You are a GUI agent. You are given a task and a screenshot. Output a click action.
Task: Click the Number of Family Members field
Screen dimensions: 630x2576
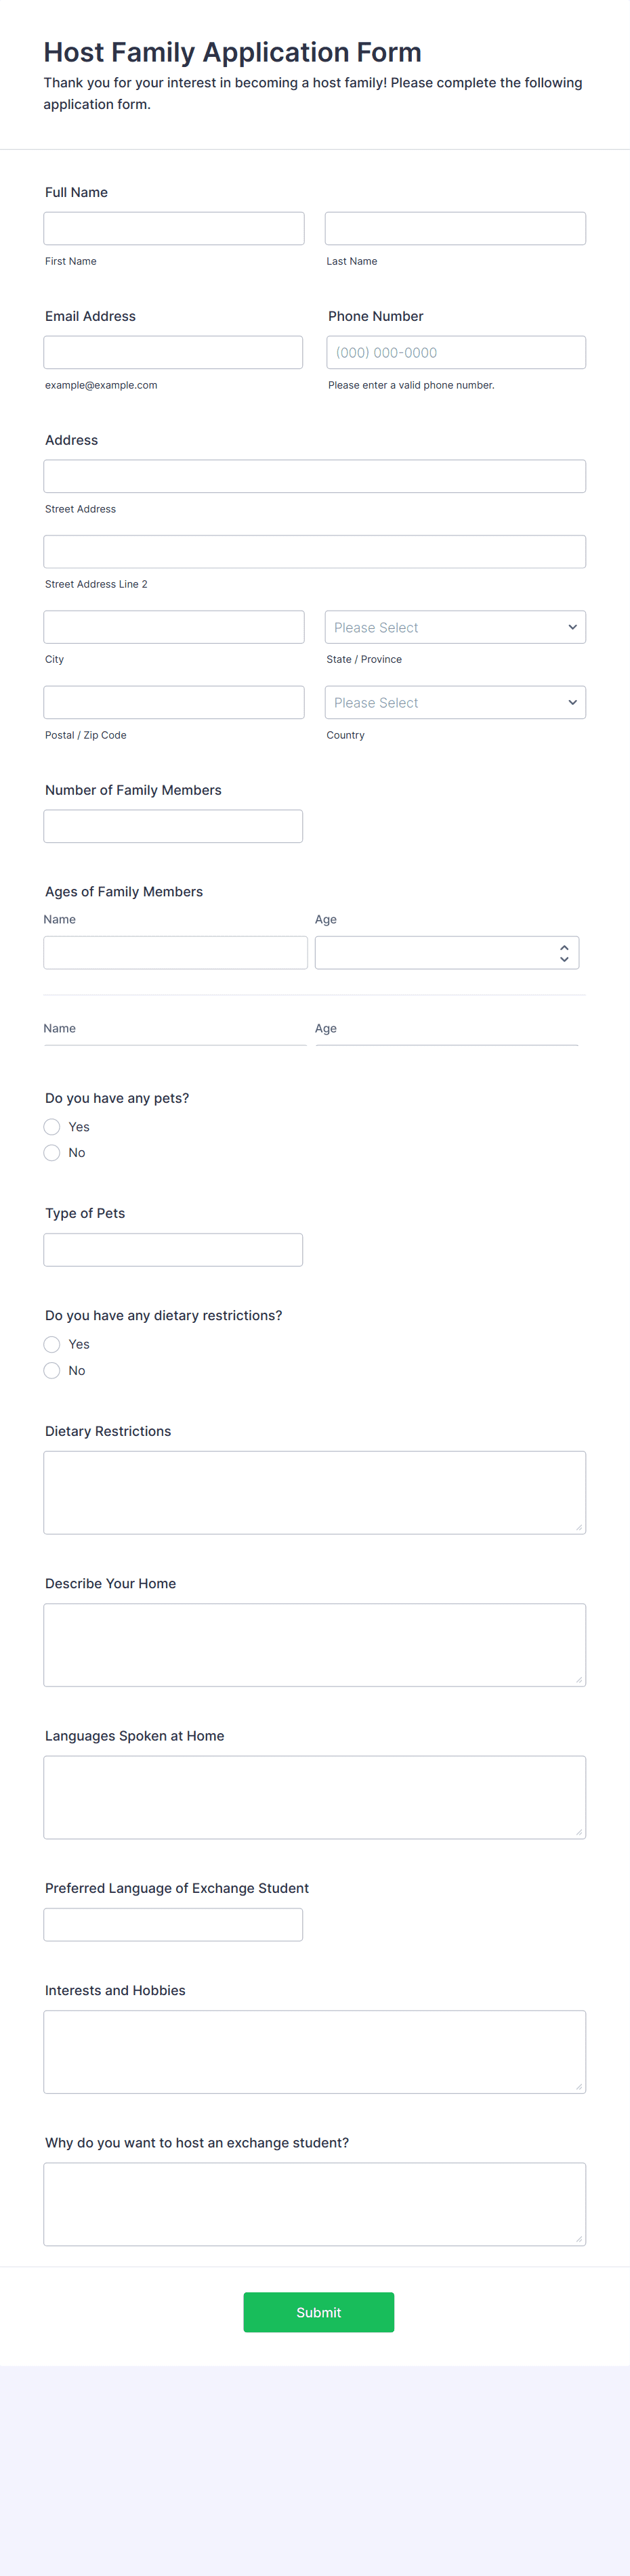click(172, 825)
